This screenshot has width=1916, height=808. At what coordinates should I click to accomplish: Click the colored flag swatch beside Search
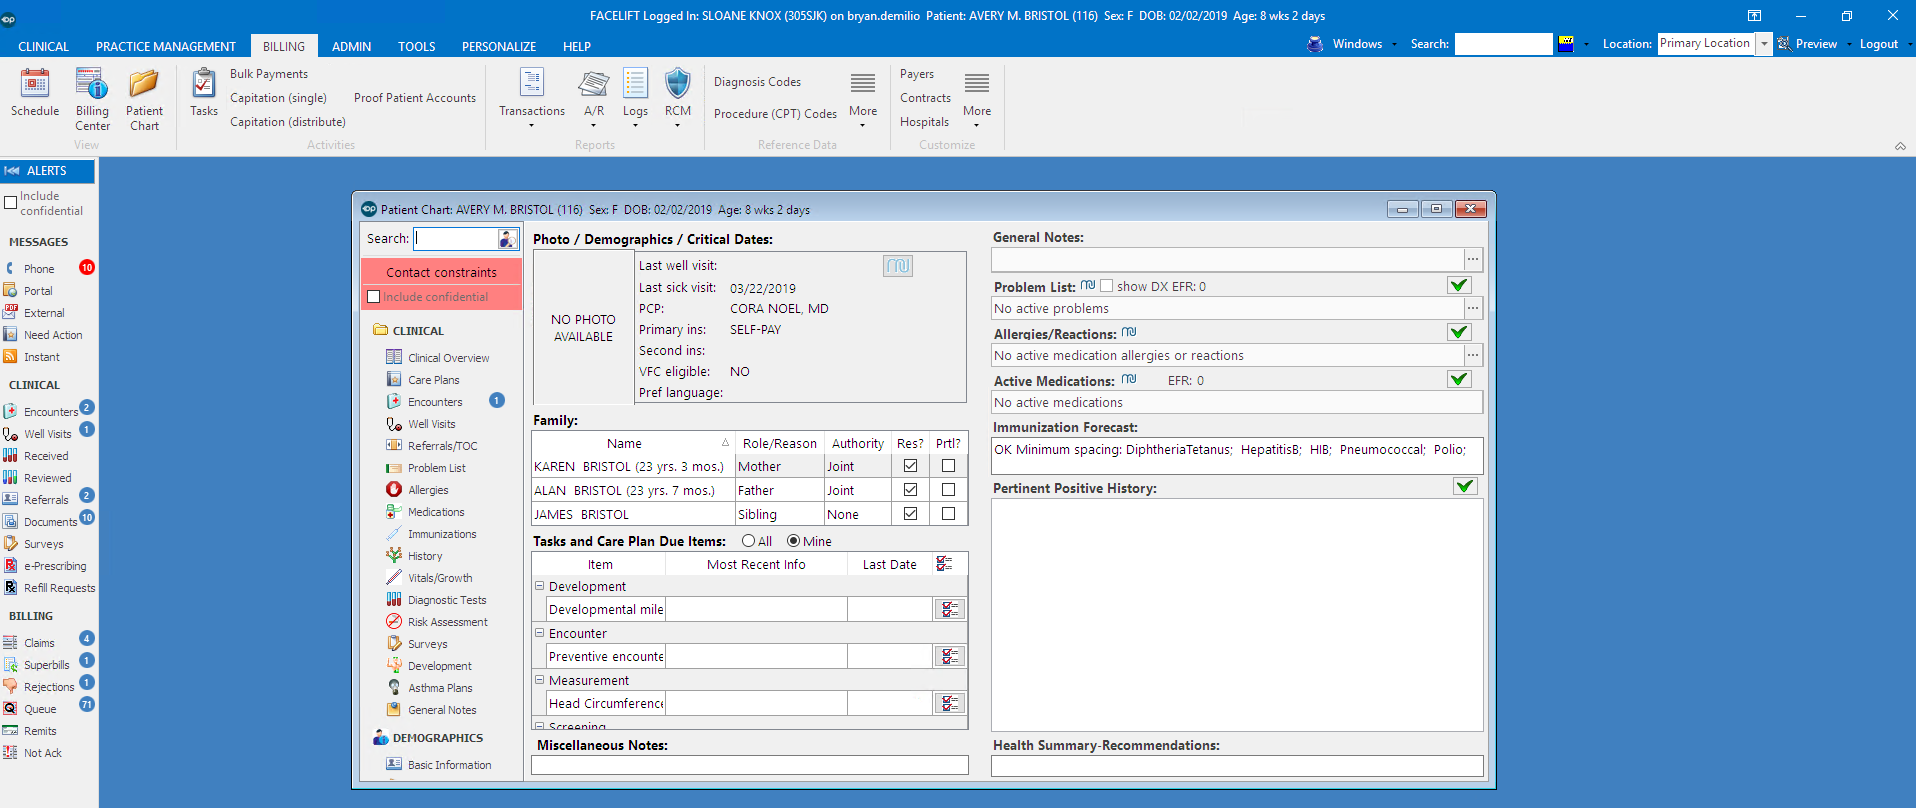[1566, 44]
